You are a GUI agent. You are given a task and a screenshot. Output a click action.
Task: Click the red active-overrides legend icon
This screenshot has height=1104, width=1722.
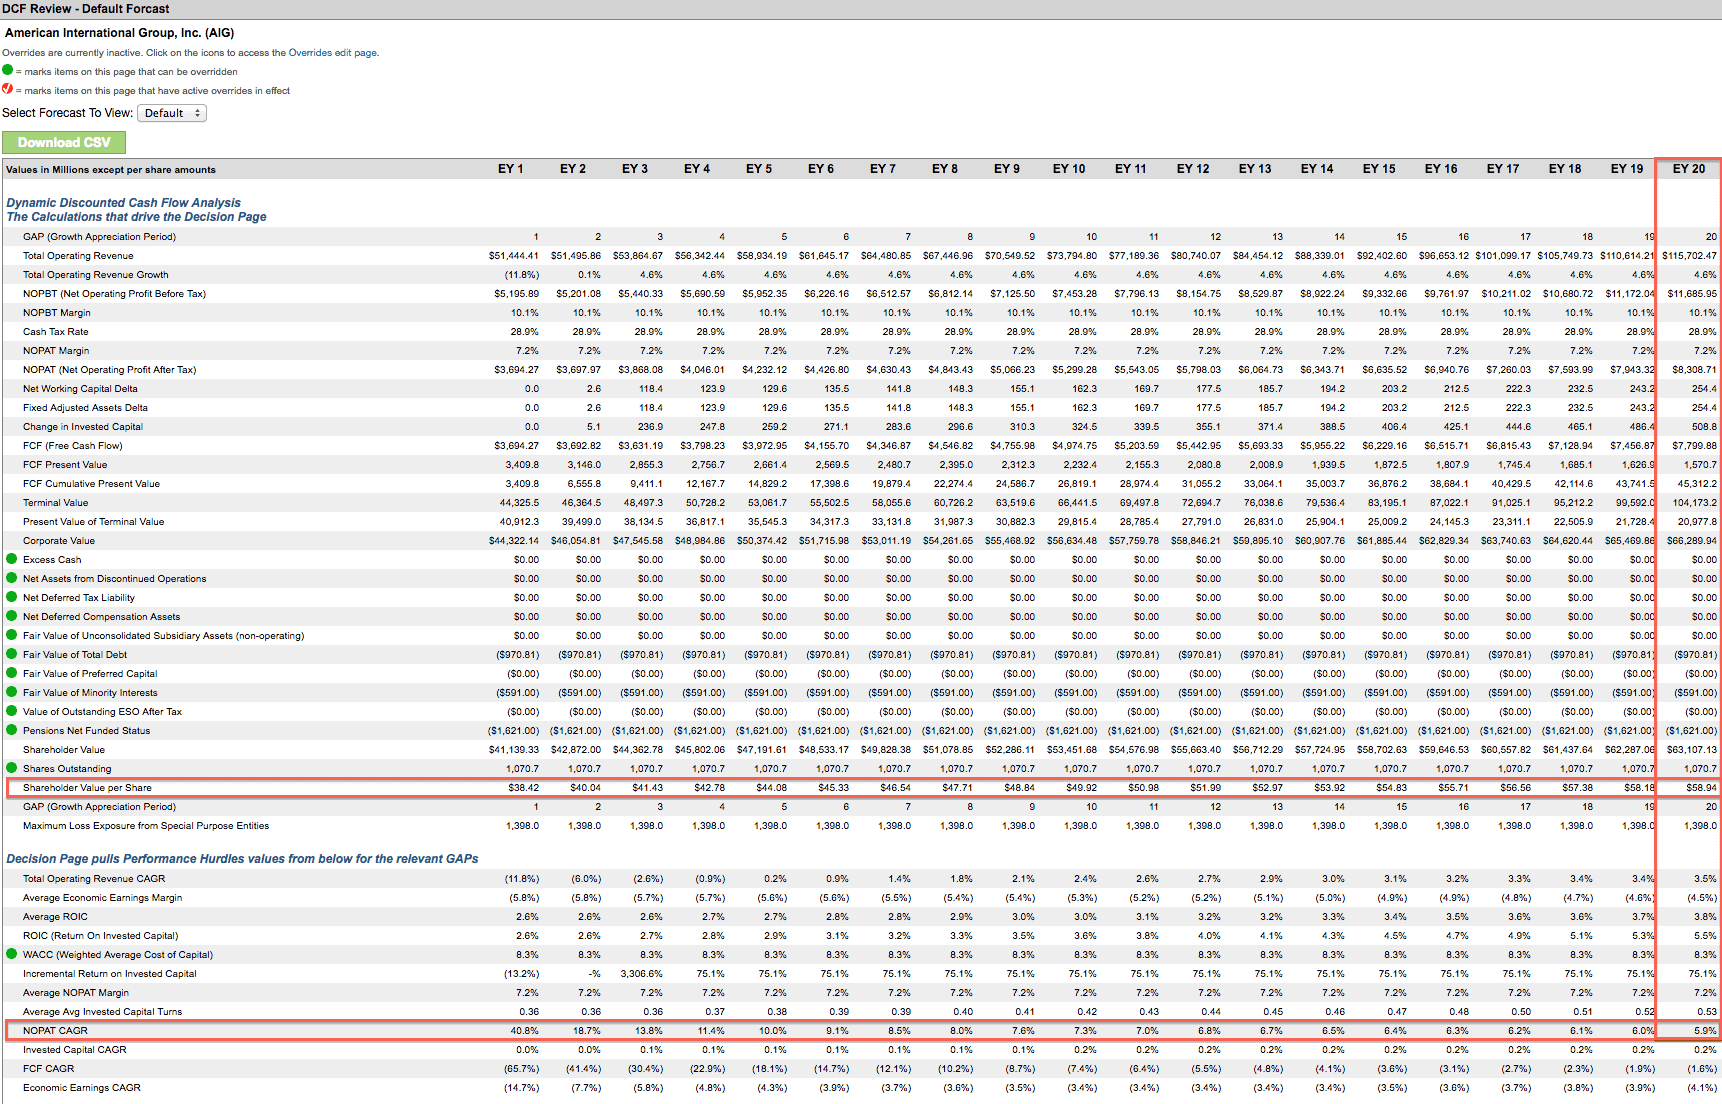click(x=8, y=89)
